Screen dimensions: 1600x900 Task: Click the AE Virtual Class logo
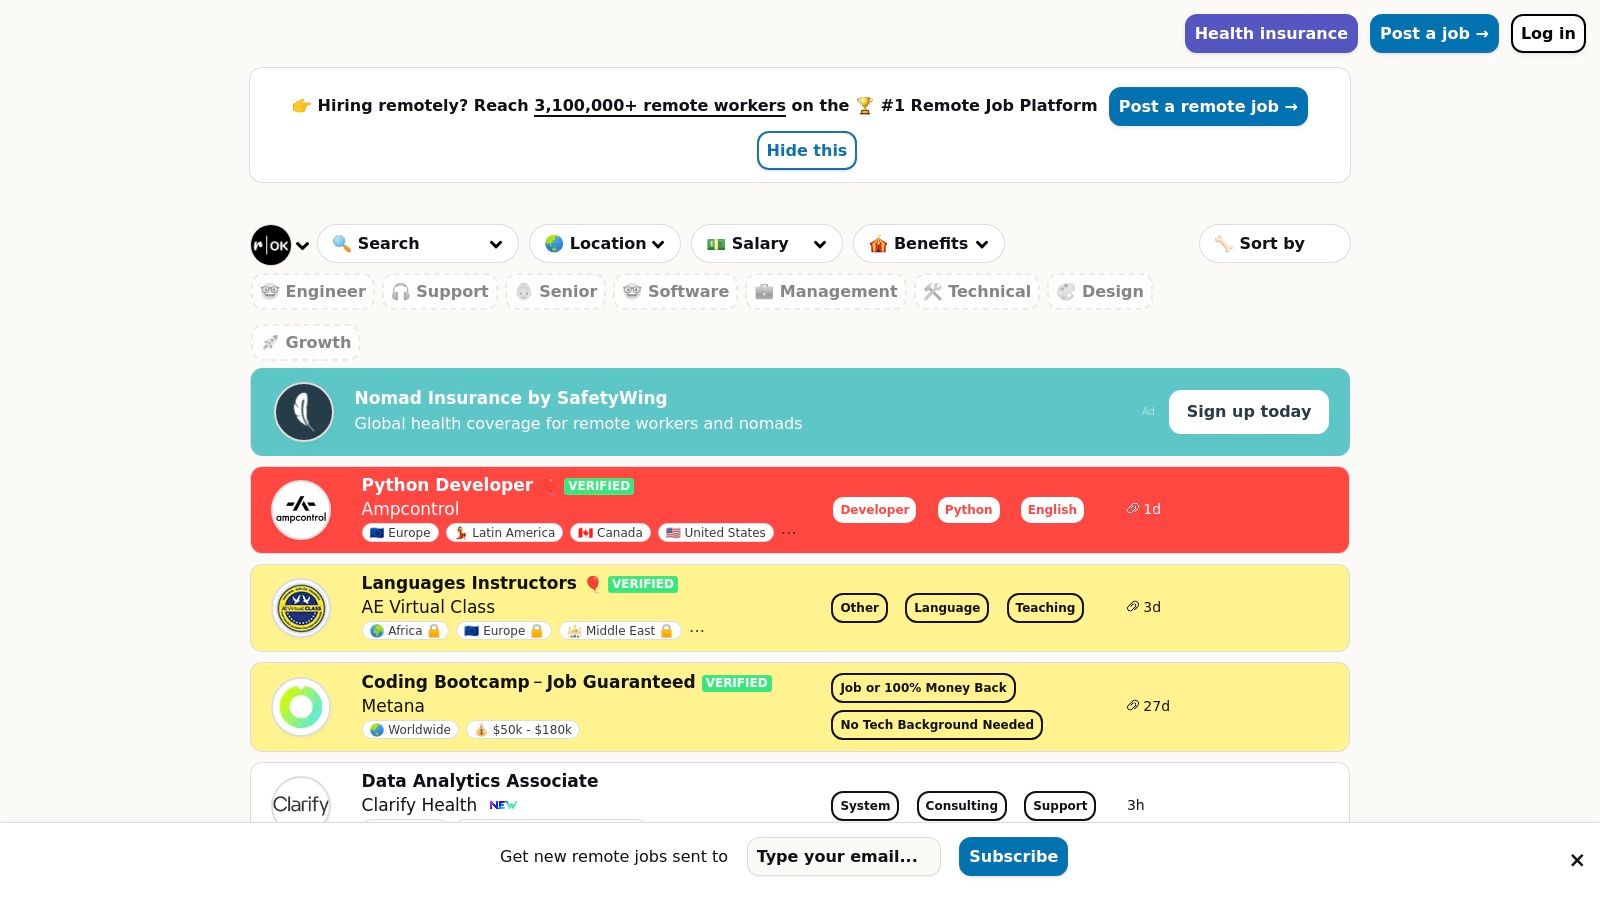click(301, 608)
